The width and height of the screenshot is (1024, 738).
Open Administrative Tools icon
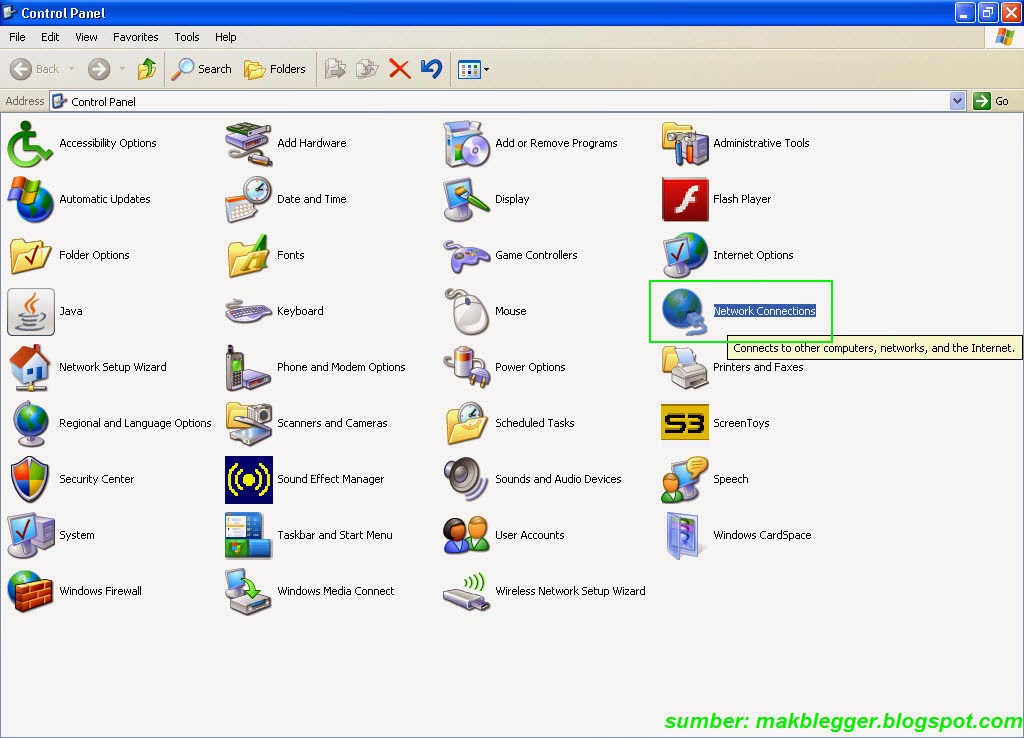pyautogui.click(x=684, y=144)
